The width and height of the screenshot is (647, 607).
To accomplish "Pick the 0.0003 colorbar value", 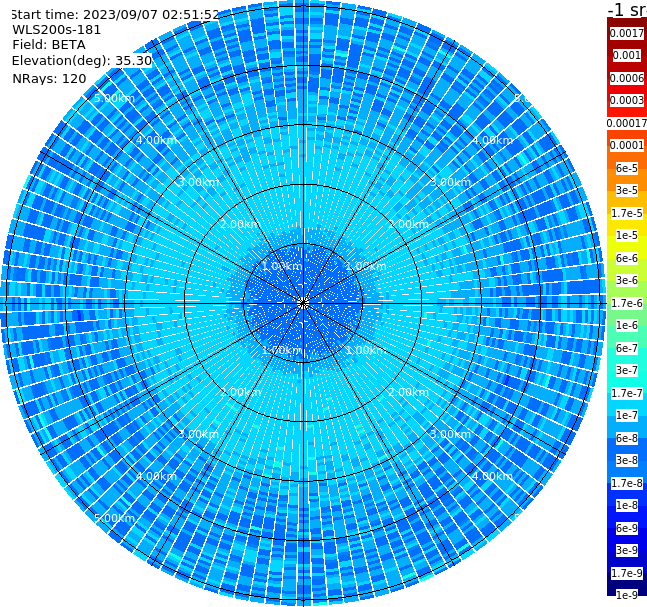I will [627, 101].
